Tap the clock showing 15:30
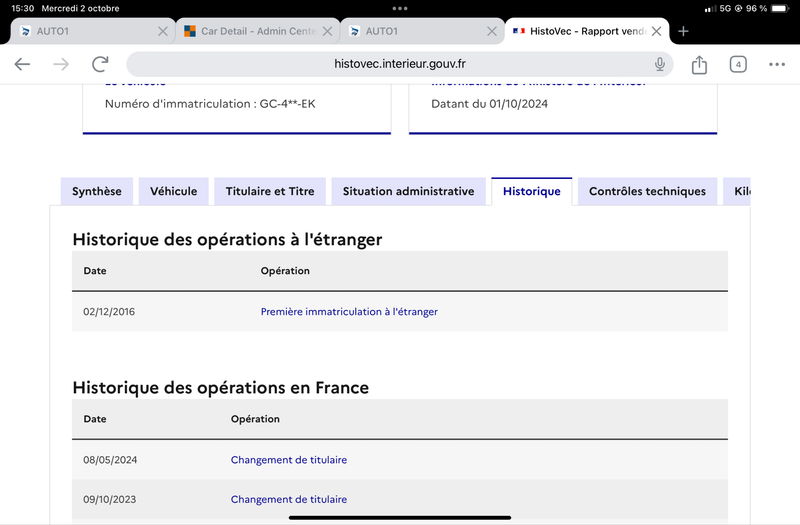This screenshot has width=800, height=525. coord(22,8)
